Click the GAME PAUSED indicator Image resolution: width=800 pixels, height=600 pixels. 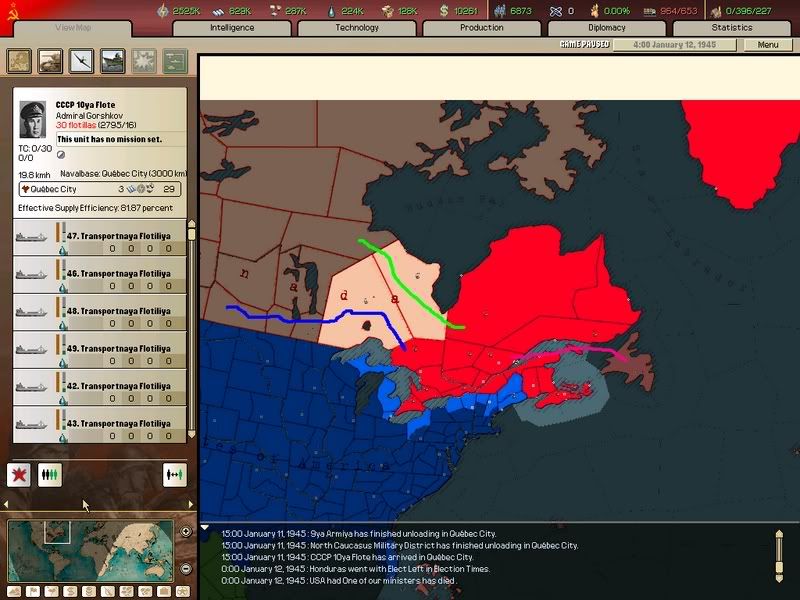pos(584,44)
